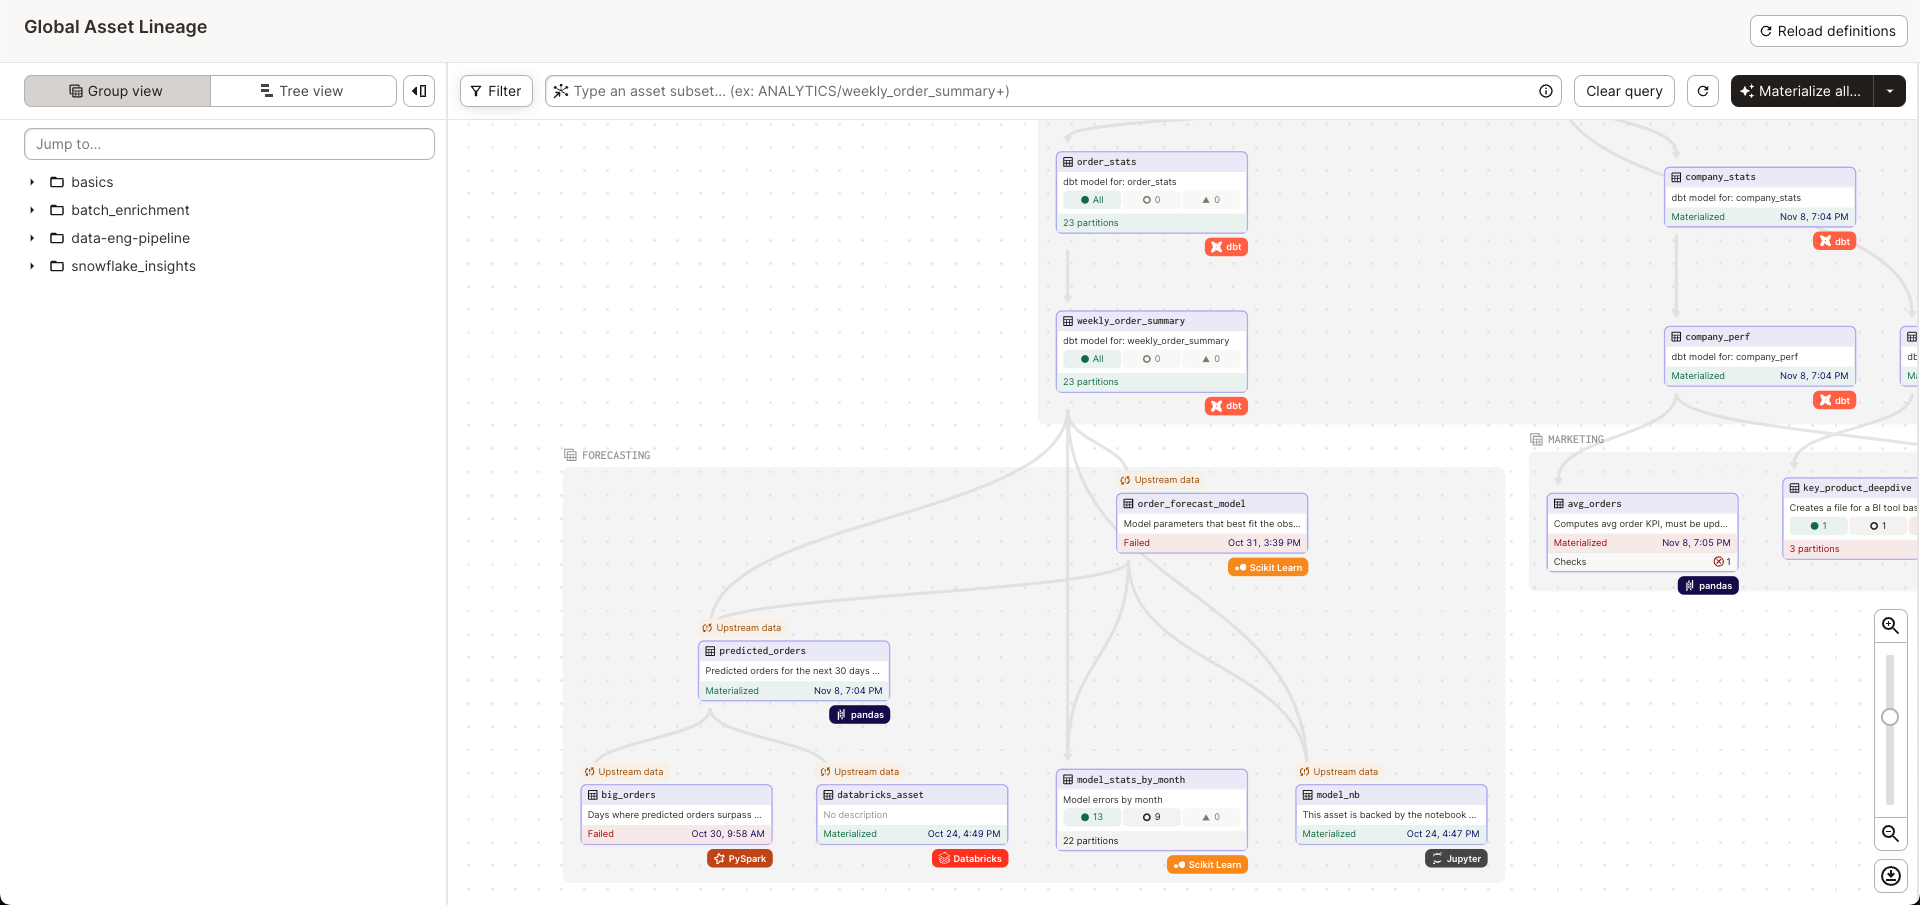Click the Jump to search field
This screenshot has height=905, width=1920.
coord(229,144)
